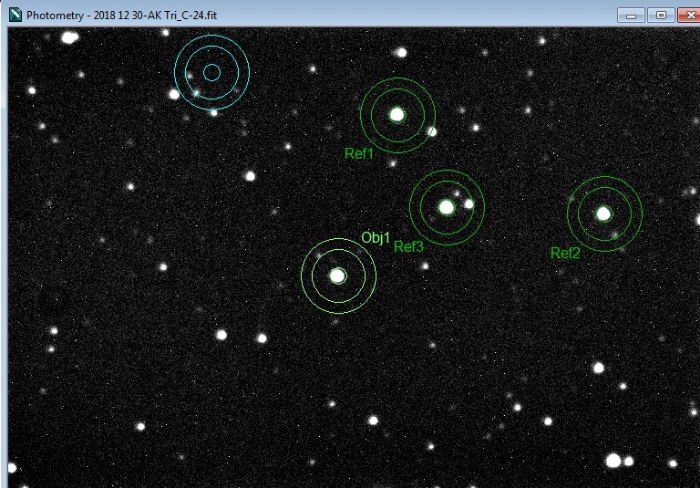Viewport: 700px width, 488px height.
Task: Click the Obj1 text label
Action: [x=375, y=237]
